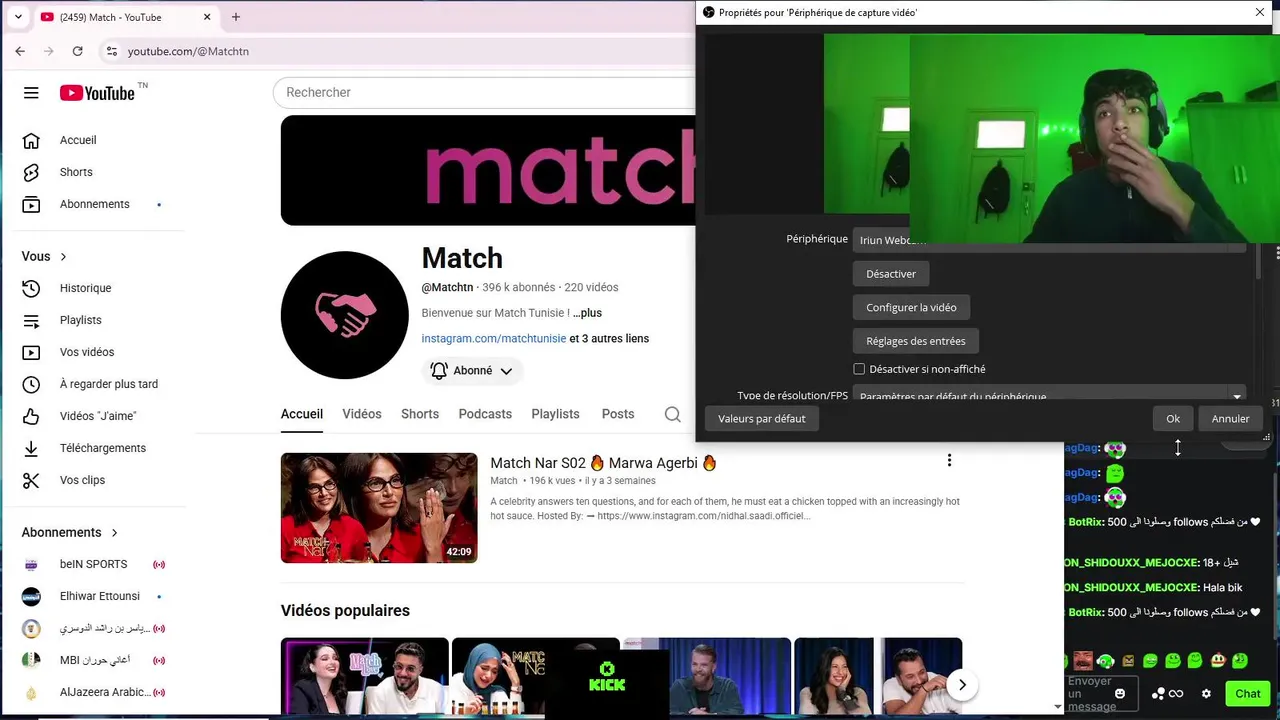Open Match Nar S02 video thumbnail
Image resolution: width=1280 pixels, height=720 pixels.
[x=379, y=508]
